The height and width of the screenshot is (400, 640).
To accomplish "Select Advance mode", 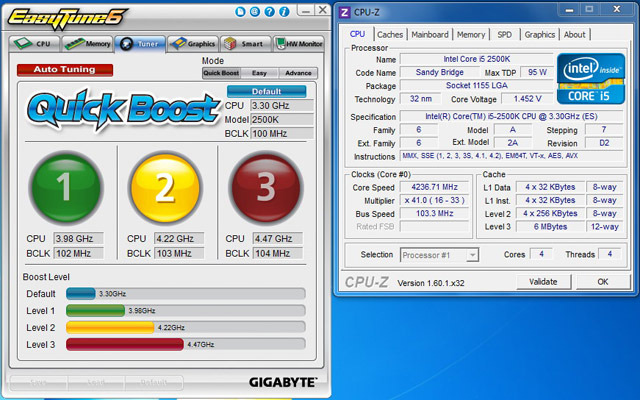I will coord(298,73).
